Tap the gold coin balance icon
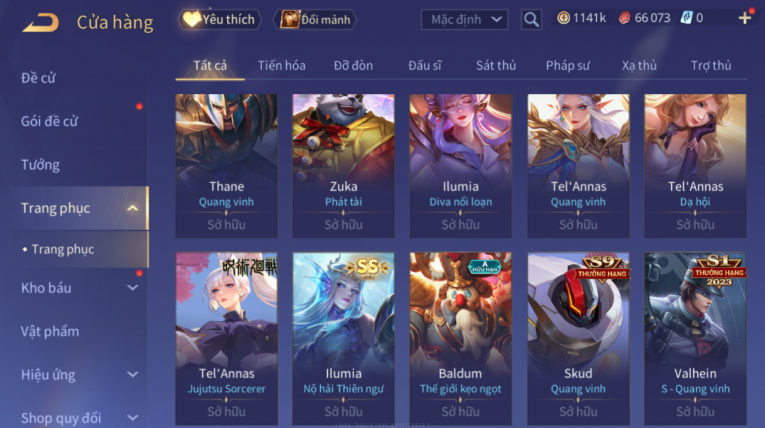Screen dimensions: 765x428 coord(564,18)
